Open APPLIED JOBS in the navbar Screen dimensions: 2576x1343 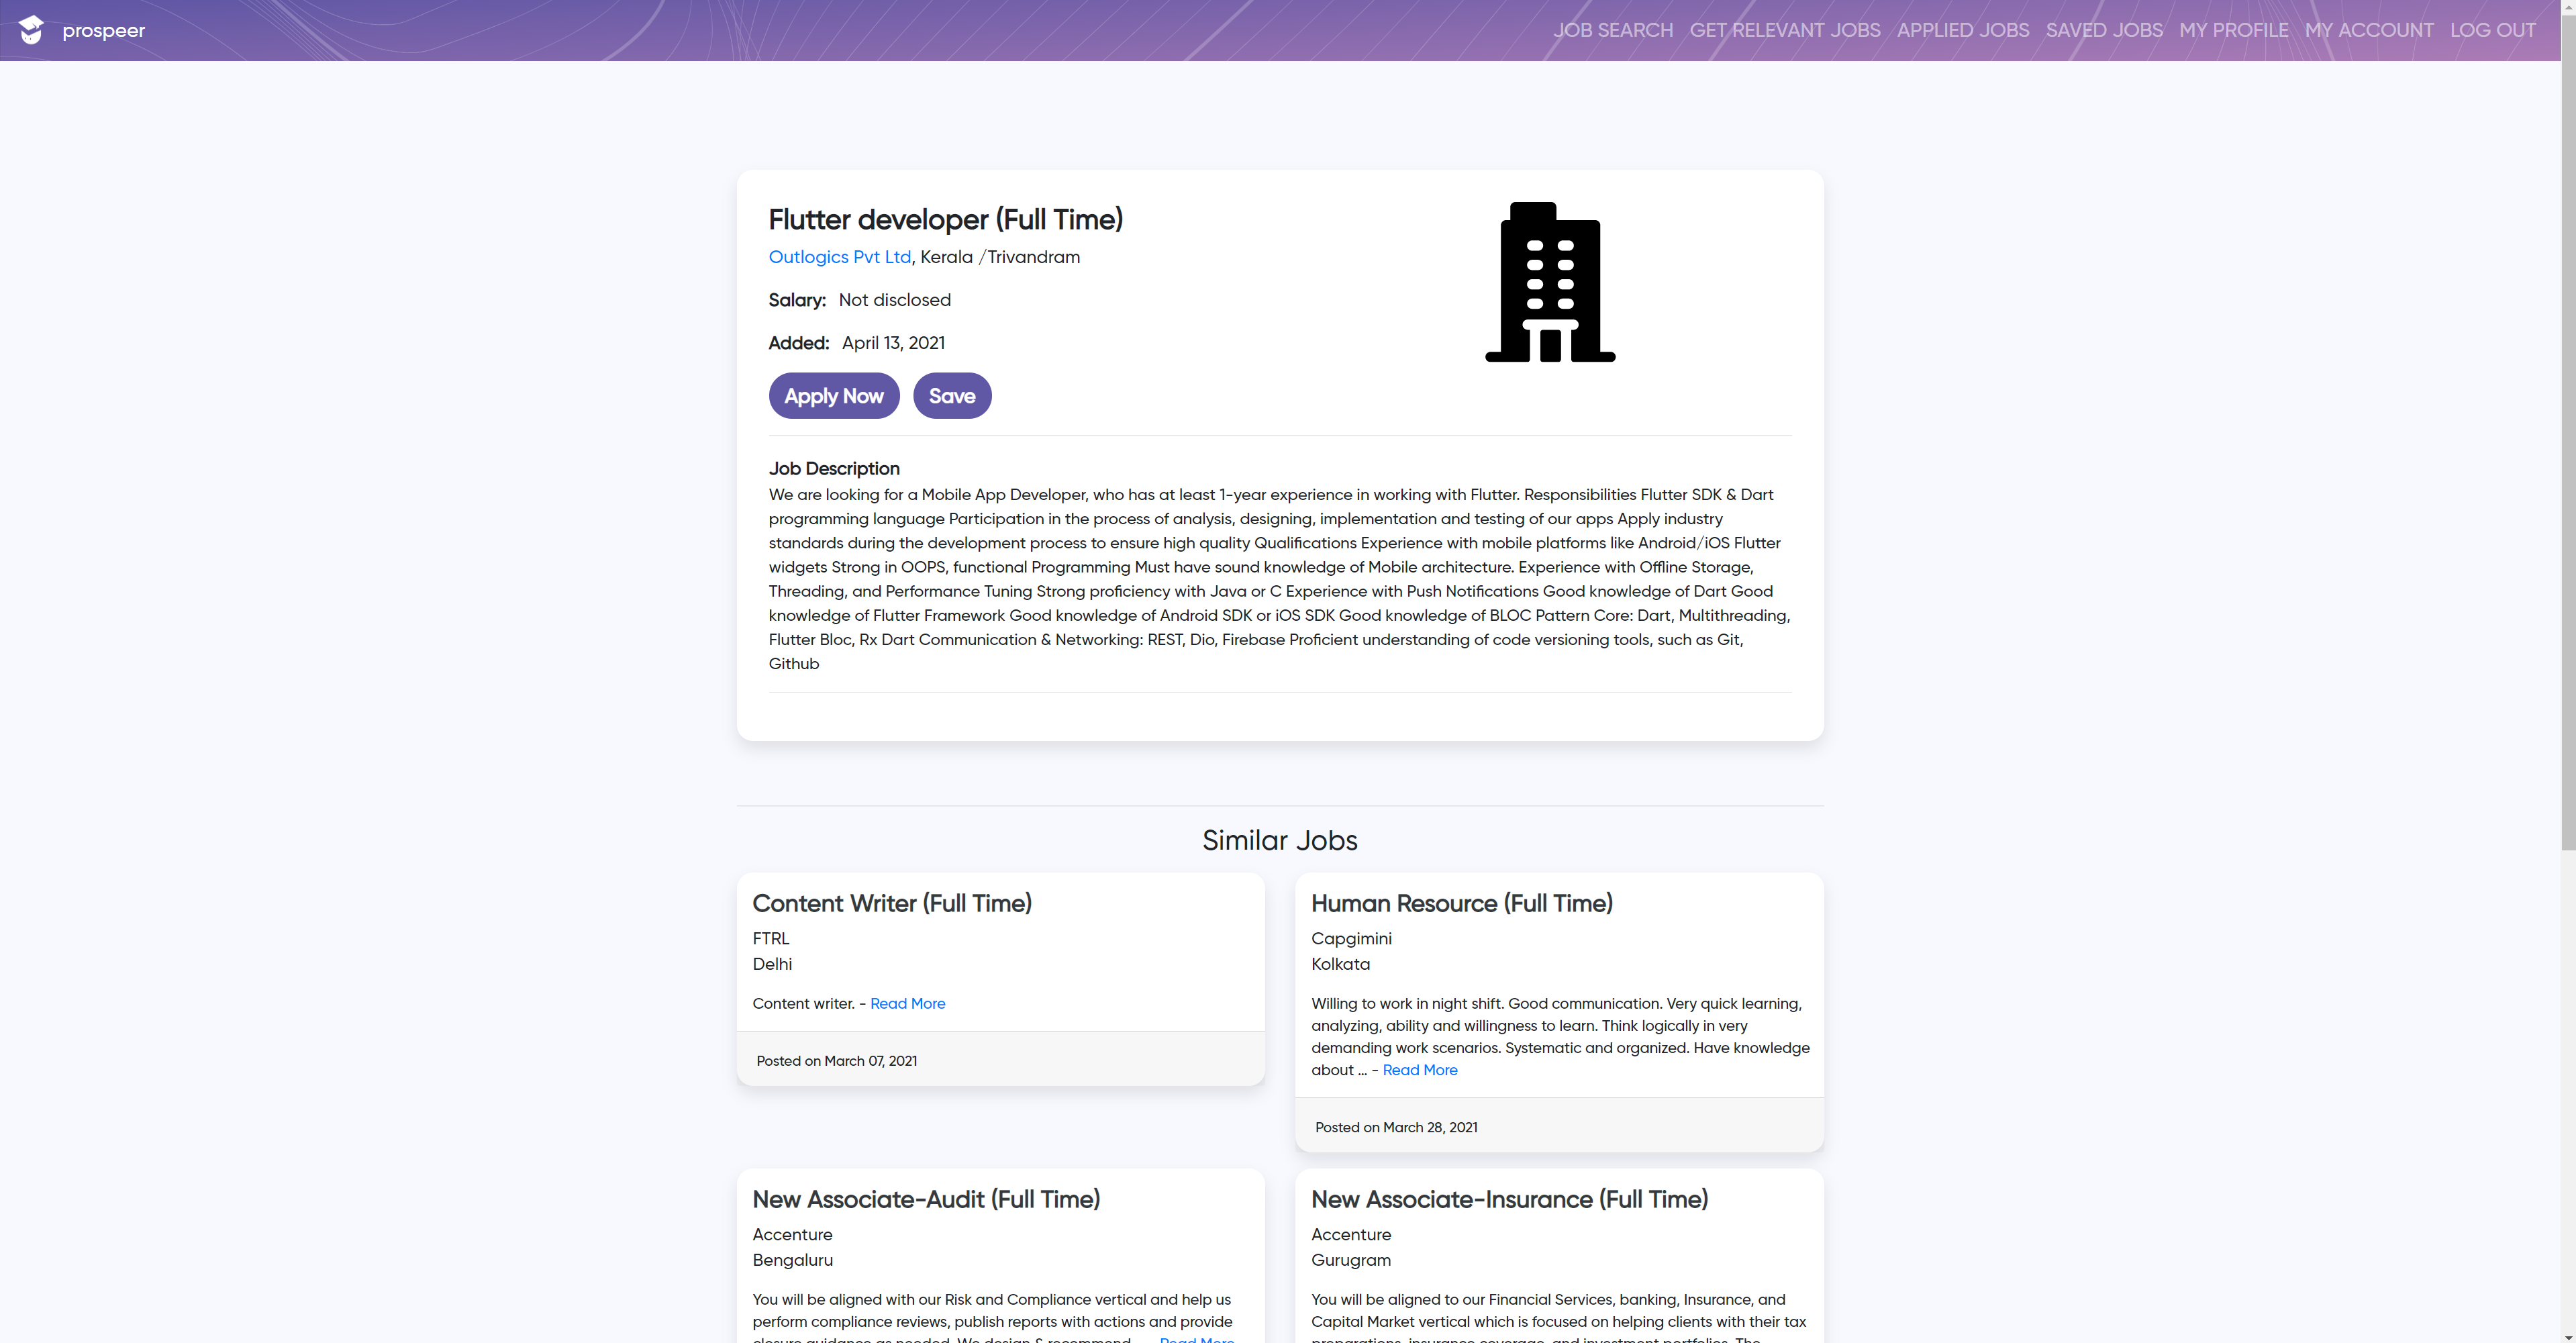click(x=1963, y=30)
